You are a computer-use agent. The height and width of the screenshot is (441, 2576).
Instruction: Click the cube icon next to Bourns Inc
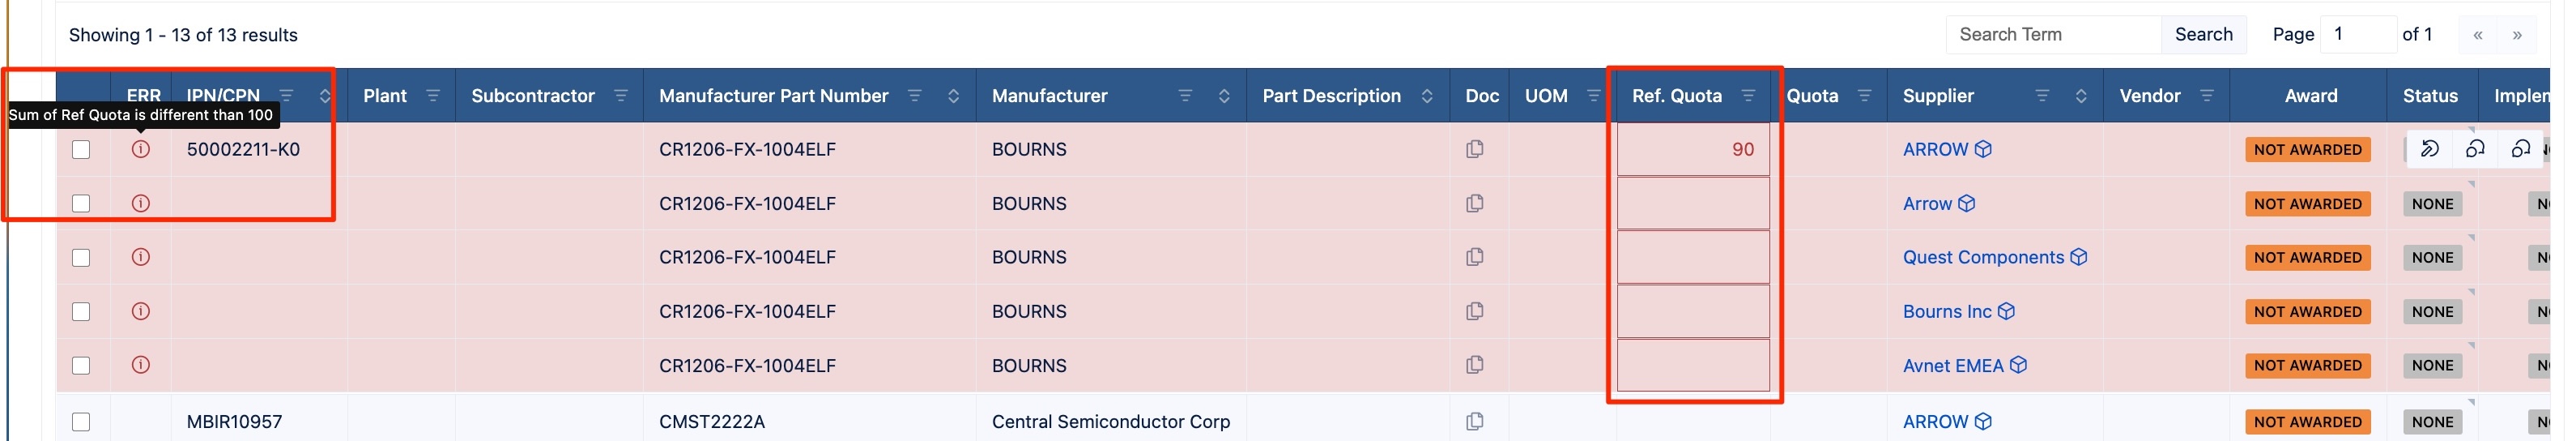[x=2006, y=311]
